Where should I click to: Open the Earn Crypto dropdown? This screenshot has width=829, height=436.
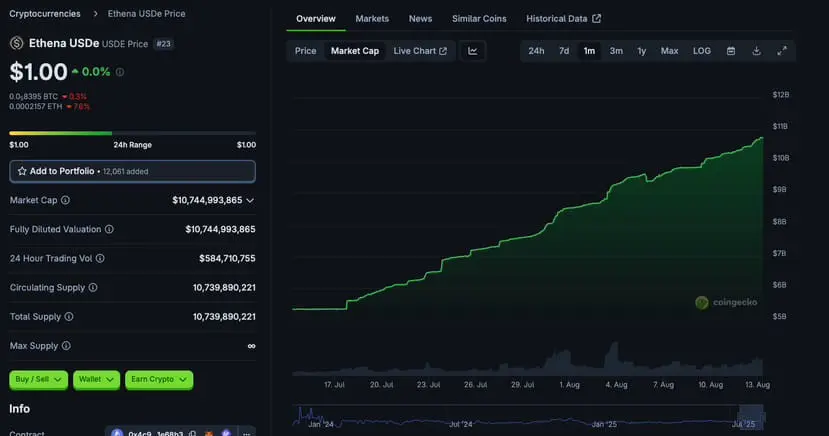(x=159, y=379)
